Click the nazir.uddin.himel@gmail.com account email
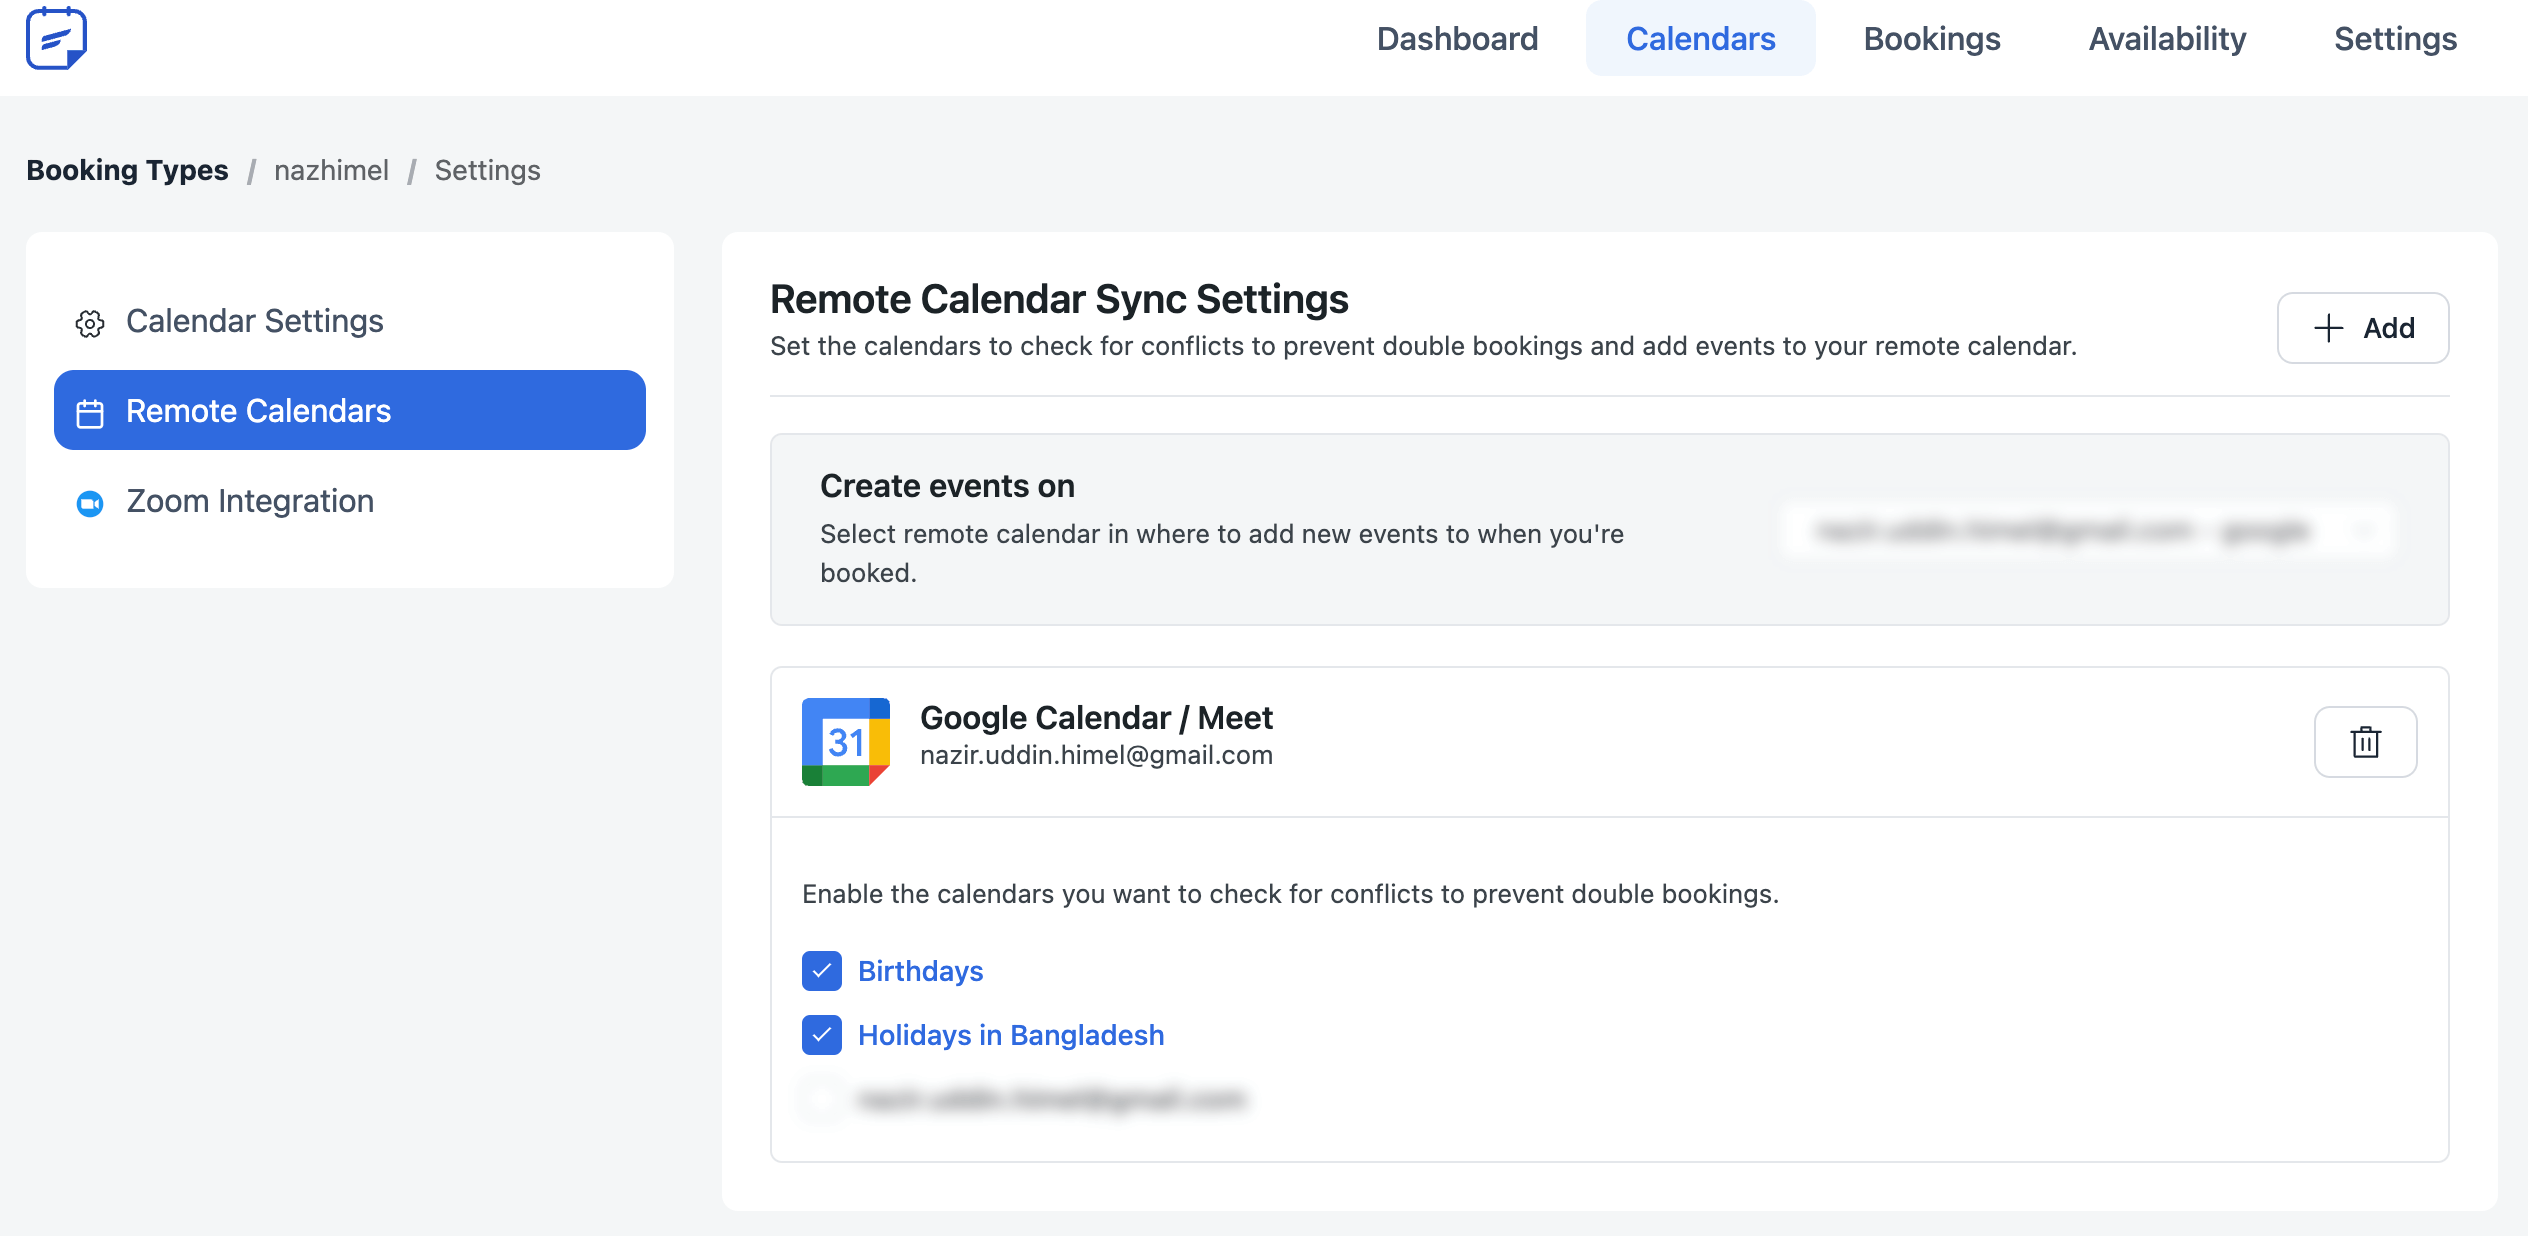Screen dimensions: 2528x1236 click(x=1096, y=755)
